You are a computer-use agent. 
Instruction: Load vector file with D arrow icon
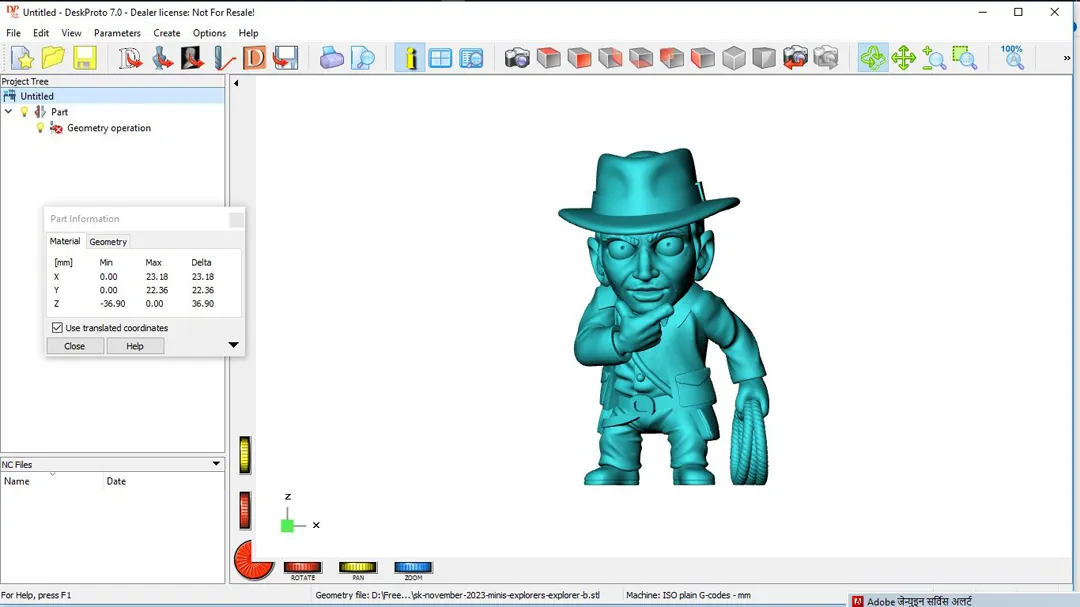point(130,58)
